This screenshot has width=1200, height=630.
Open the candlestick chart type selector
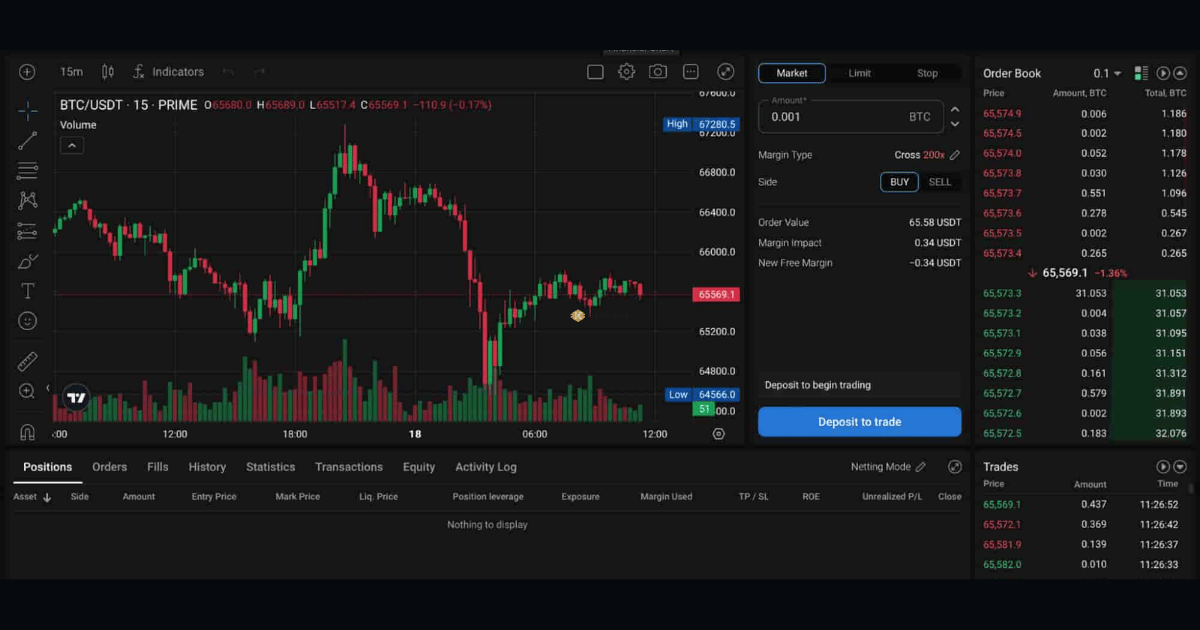tap(108, 72)
